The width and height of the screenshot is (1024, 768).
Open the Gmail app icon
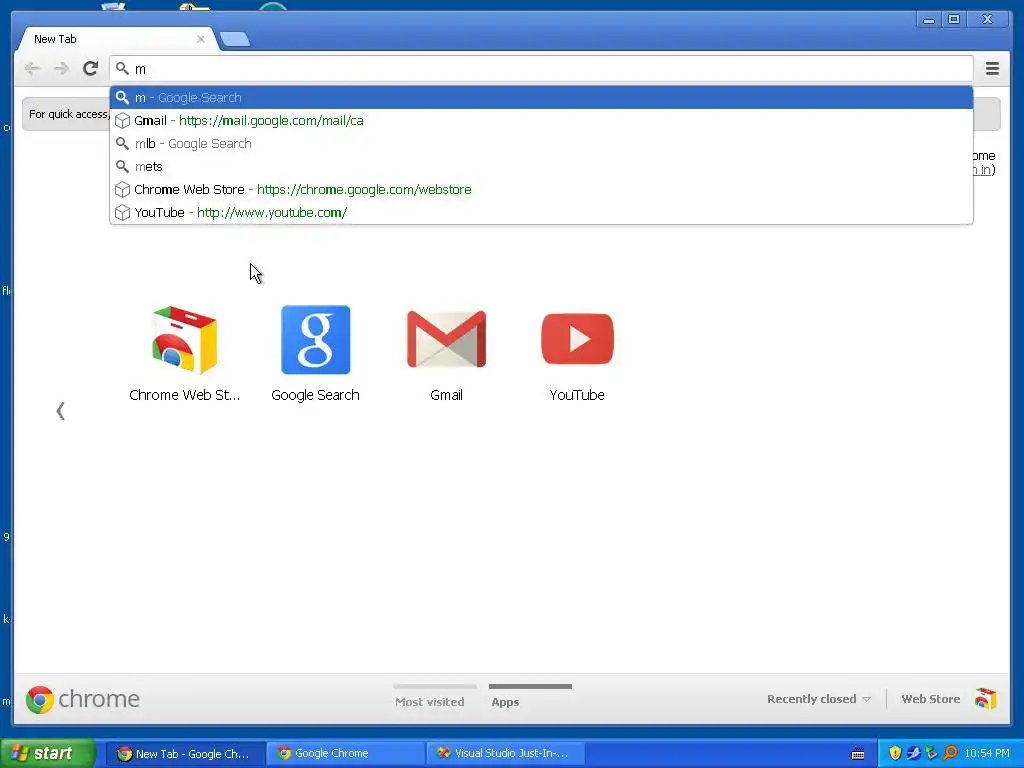[446, 339]
